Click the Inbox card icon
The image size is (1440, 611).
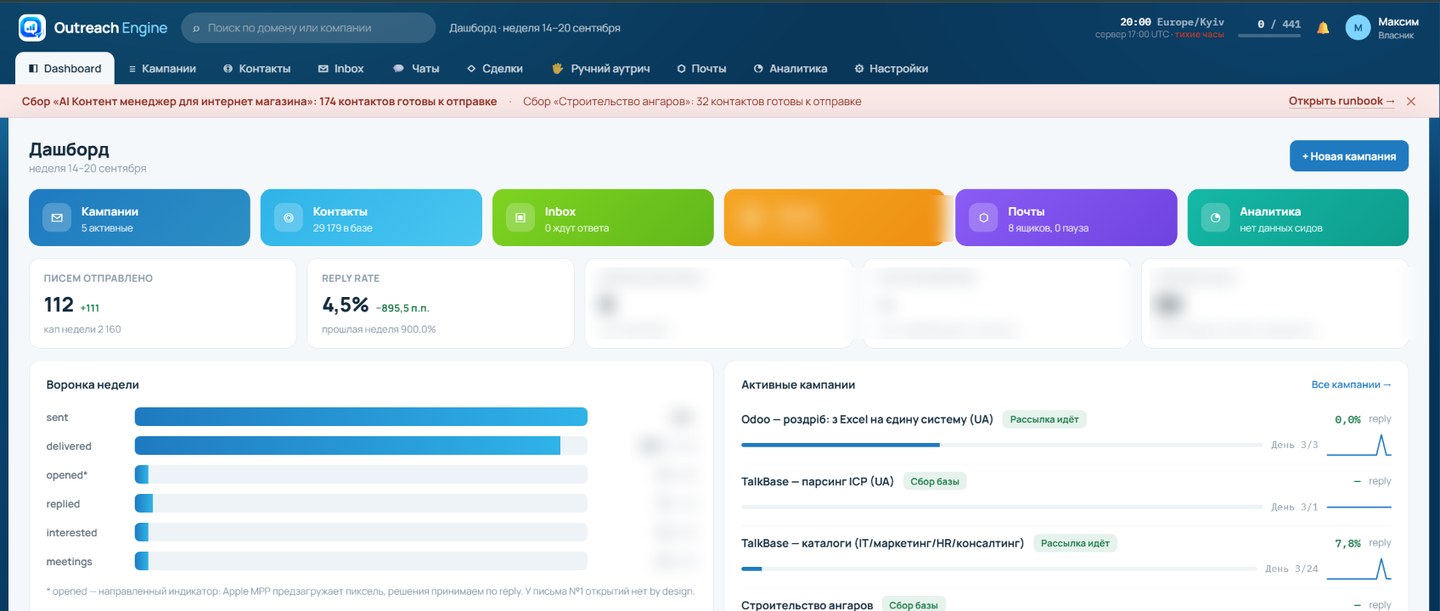tap(520, 217)
